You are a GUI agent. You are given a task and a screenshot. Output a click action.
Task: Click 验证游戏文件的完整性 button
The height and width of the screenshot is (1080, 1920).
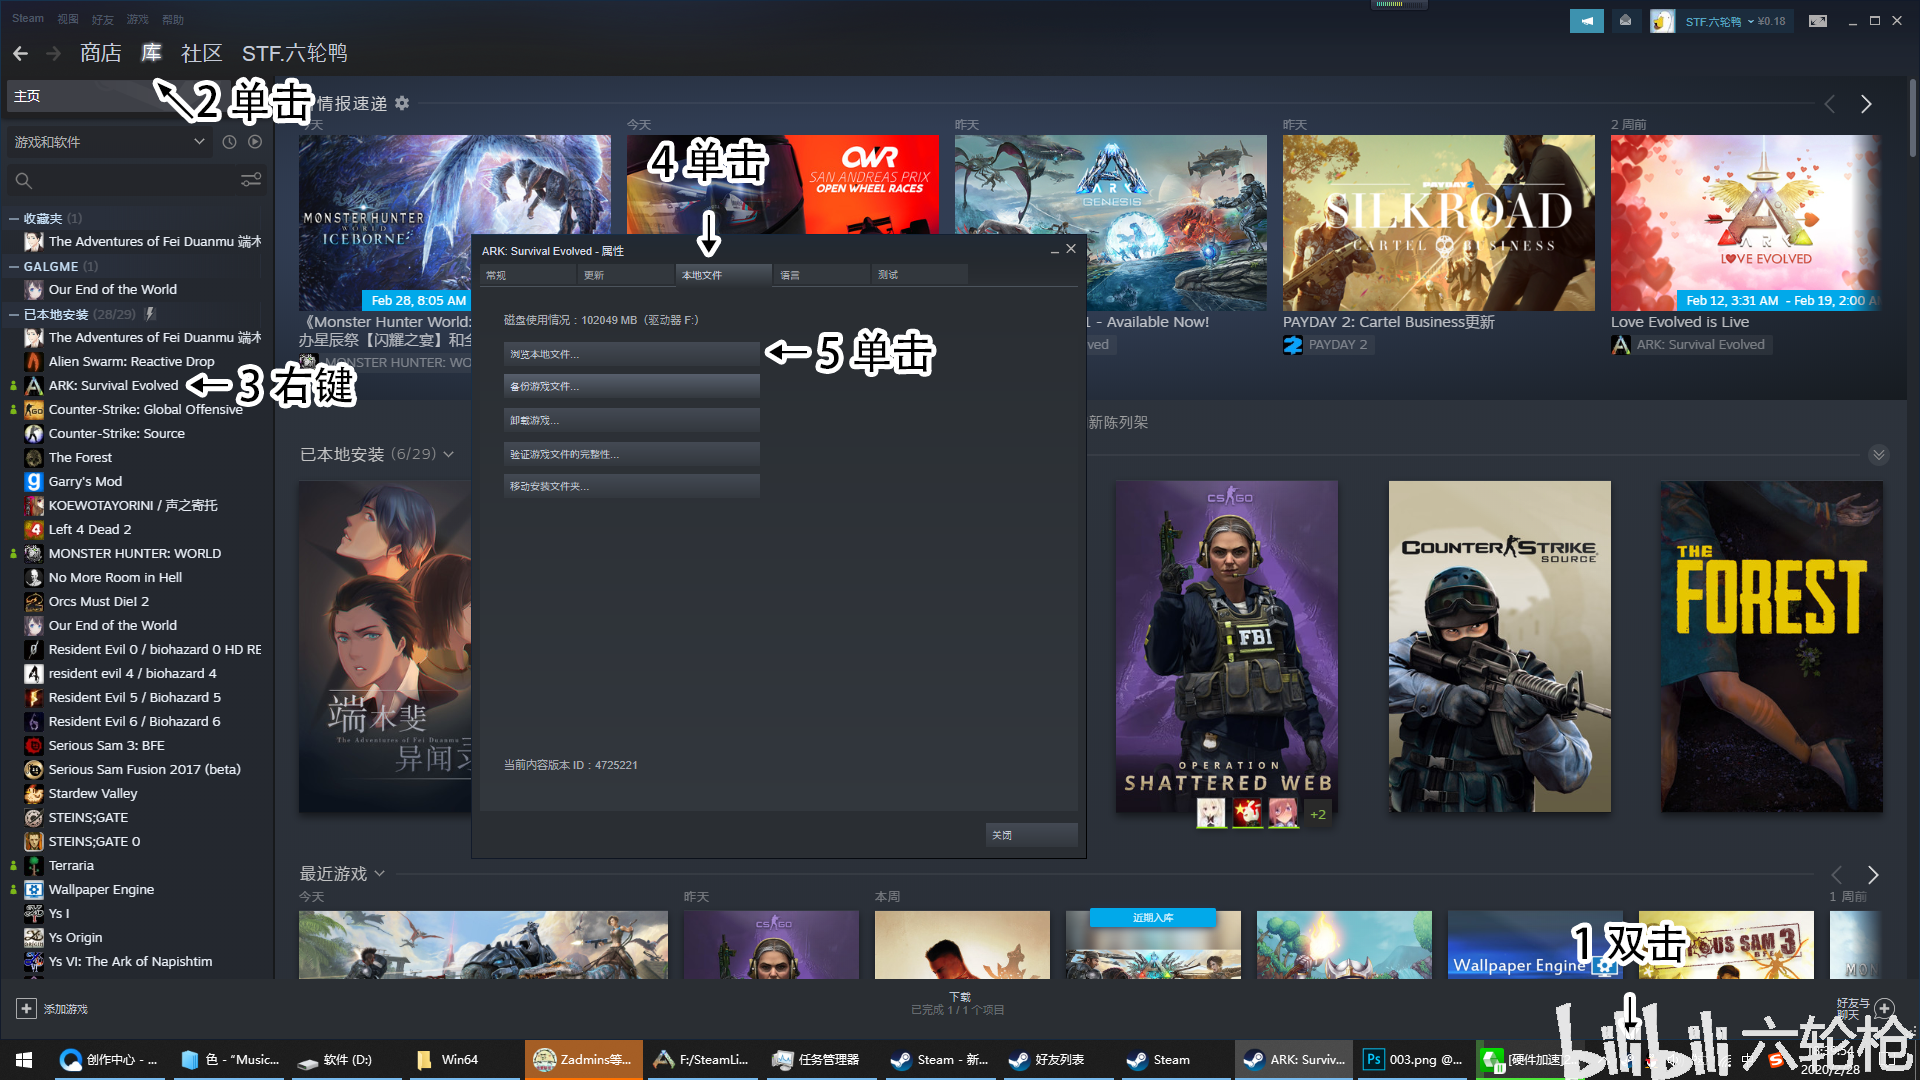631,454
